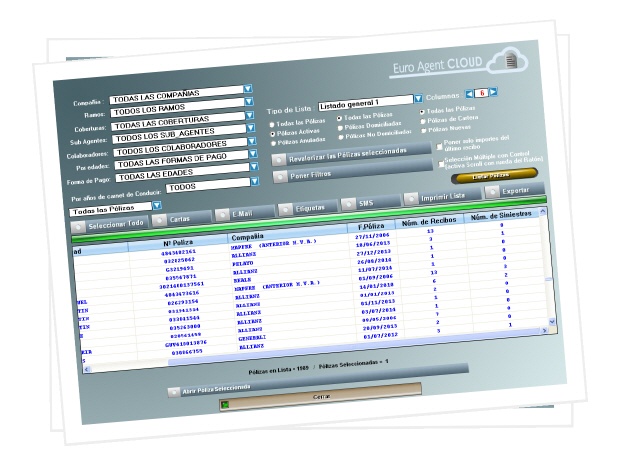Click the table's vertical scrollbar down arrow
Screen dimensions: 620x465
click(552, 322)
